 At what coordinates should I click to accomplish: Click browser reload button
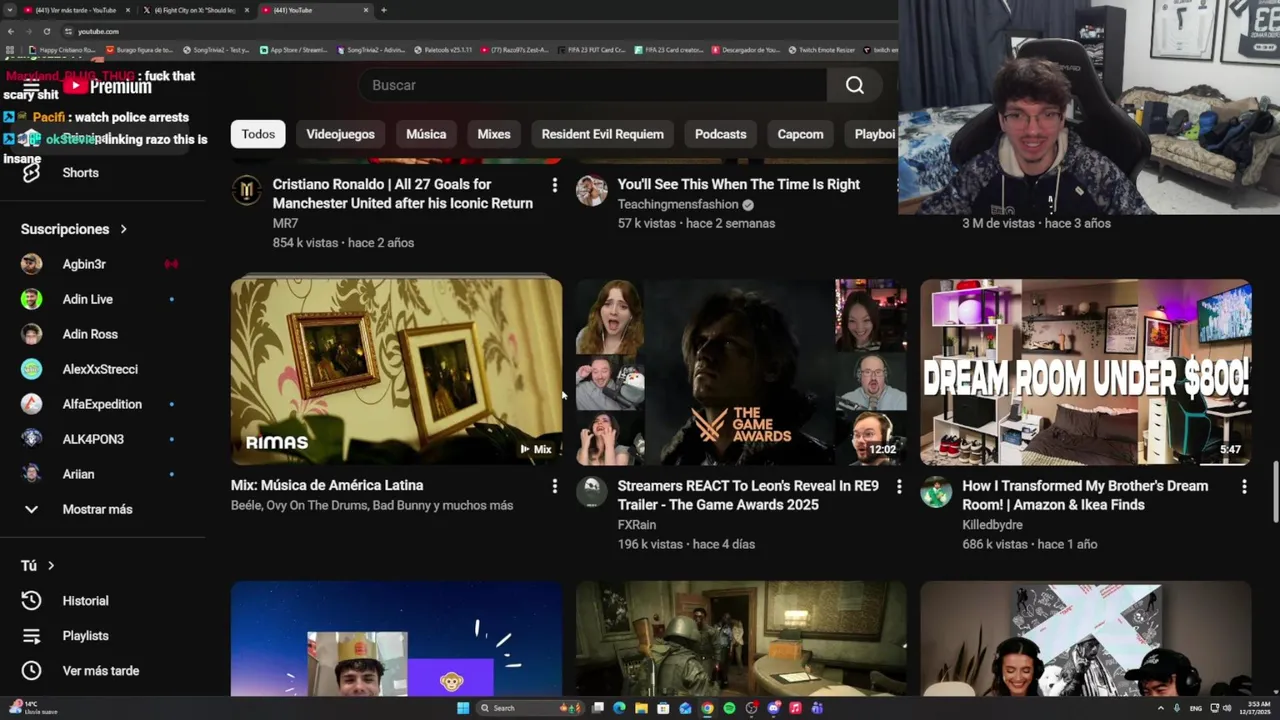click(x=46, y=31)
